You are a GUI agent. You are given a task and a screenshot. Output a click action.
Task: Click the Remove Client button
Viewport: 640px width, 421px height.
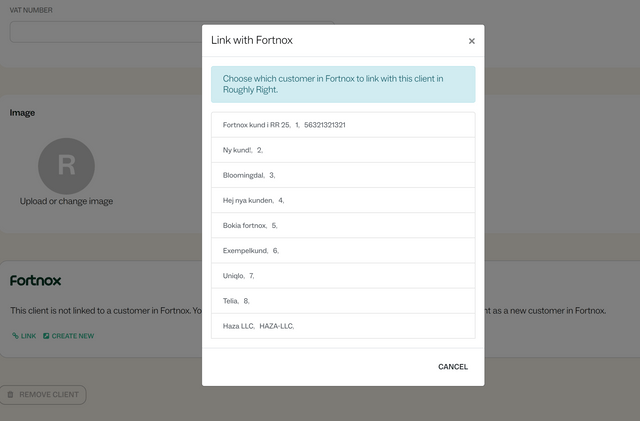43,395
